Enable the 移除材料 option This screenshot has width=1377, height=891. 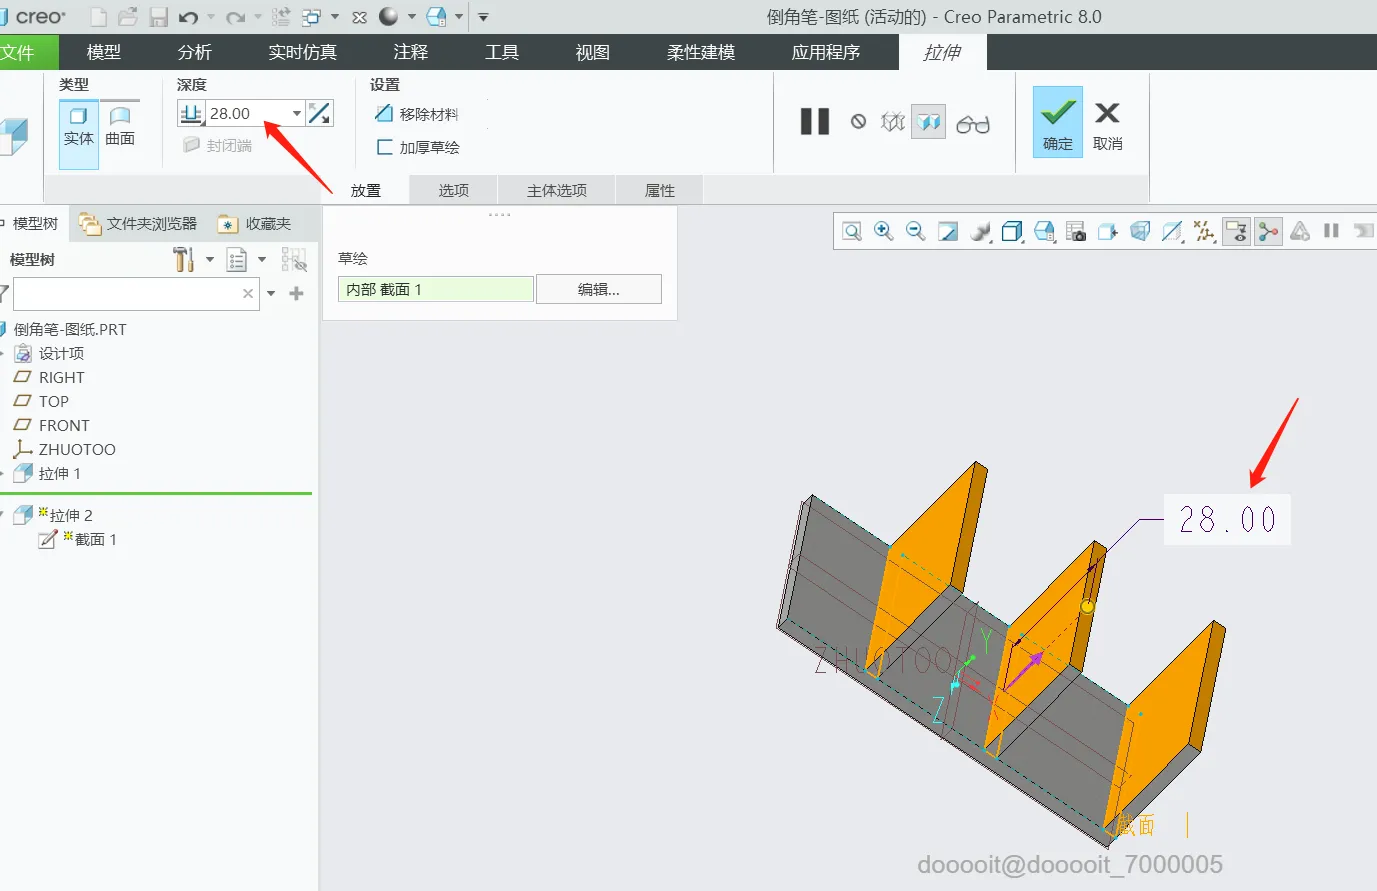(416, 114)
